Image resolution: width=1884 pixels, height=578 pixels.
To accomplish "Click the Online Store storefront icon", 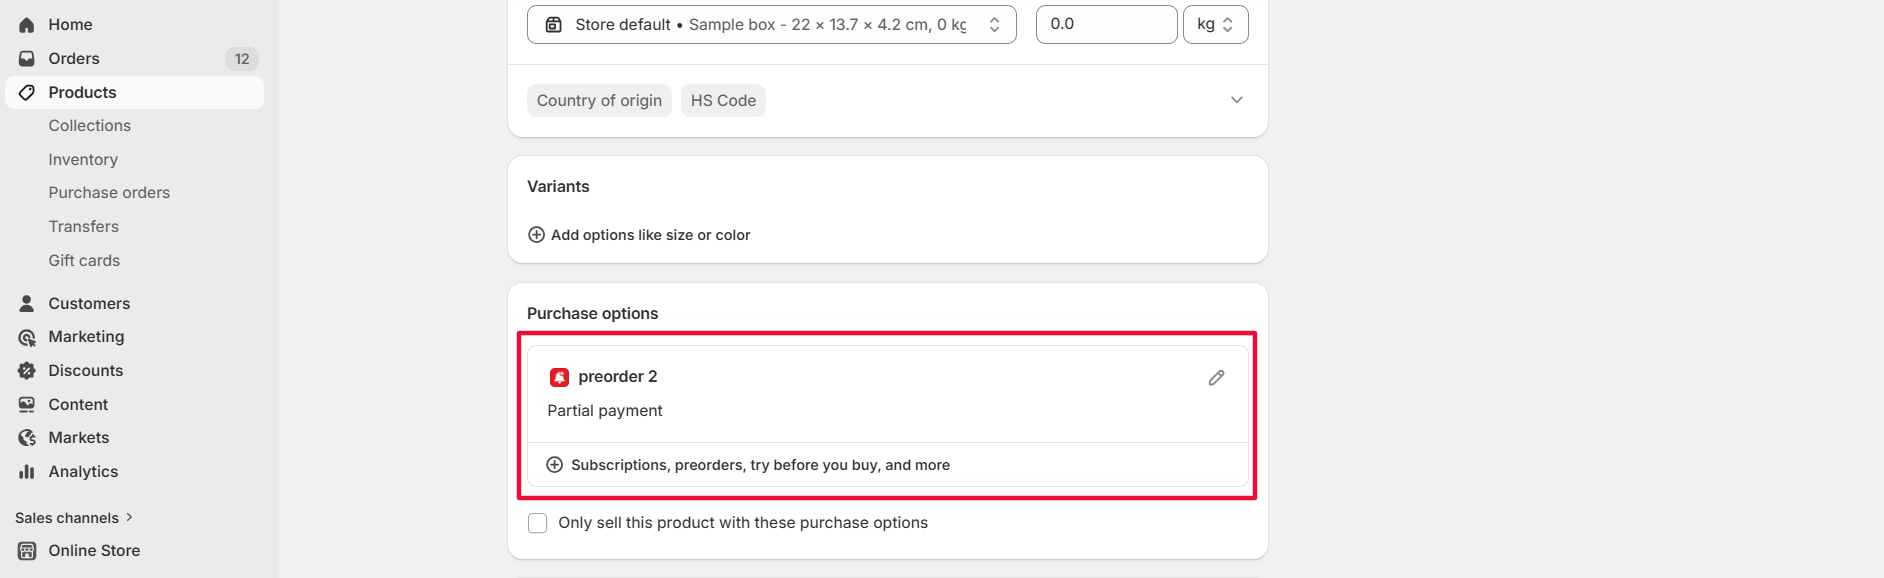I will [27, 551].
